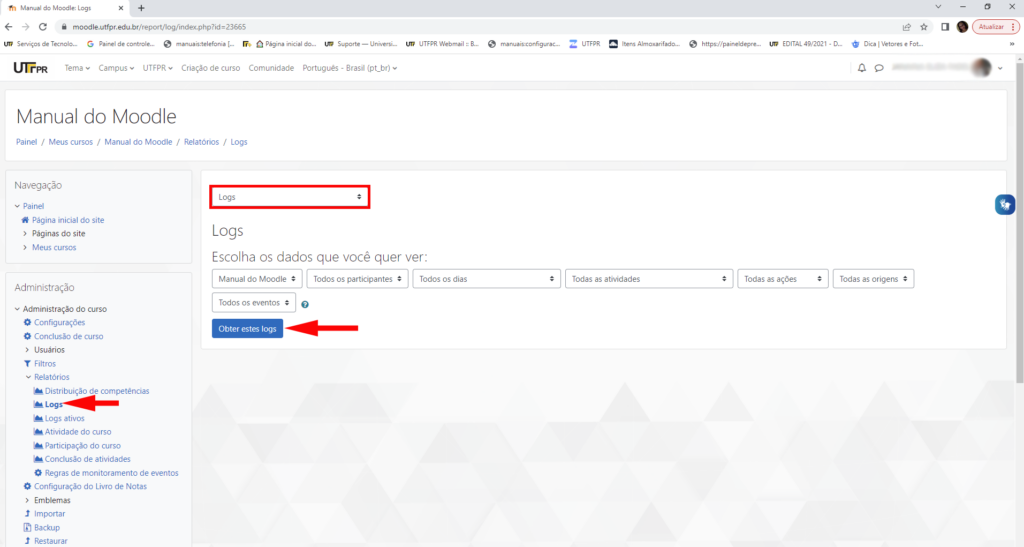The height and width of the screenshot is (547, 1024).
Task: Click the gear icon beside Configurações
Action: click(27, 322)
